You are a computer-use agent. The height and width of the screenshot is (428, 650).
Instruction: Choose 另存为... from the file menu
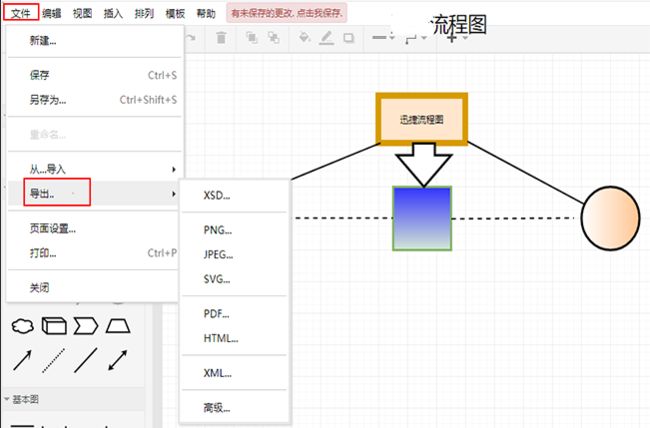click(95, 100)
